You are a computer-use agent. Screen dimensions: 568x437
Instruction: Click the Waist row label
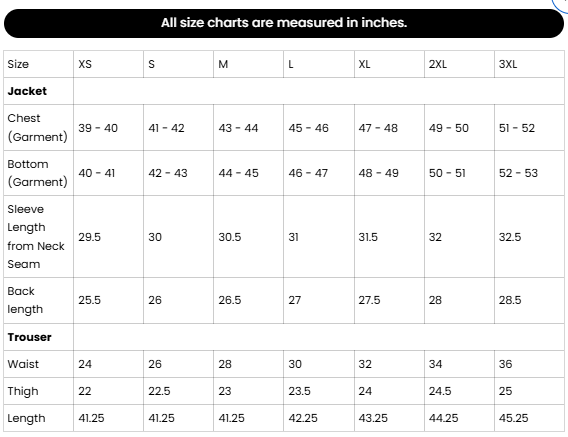point(23,364)
